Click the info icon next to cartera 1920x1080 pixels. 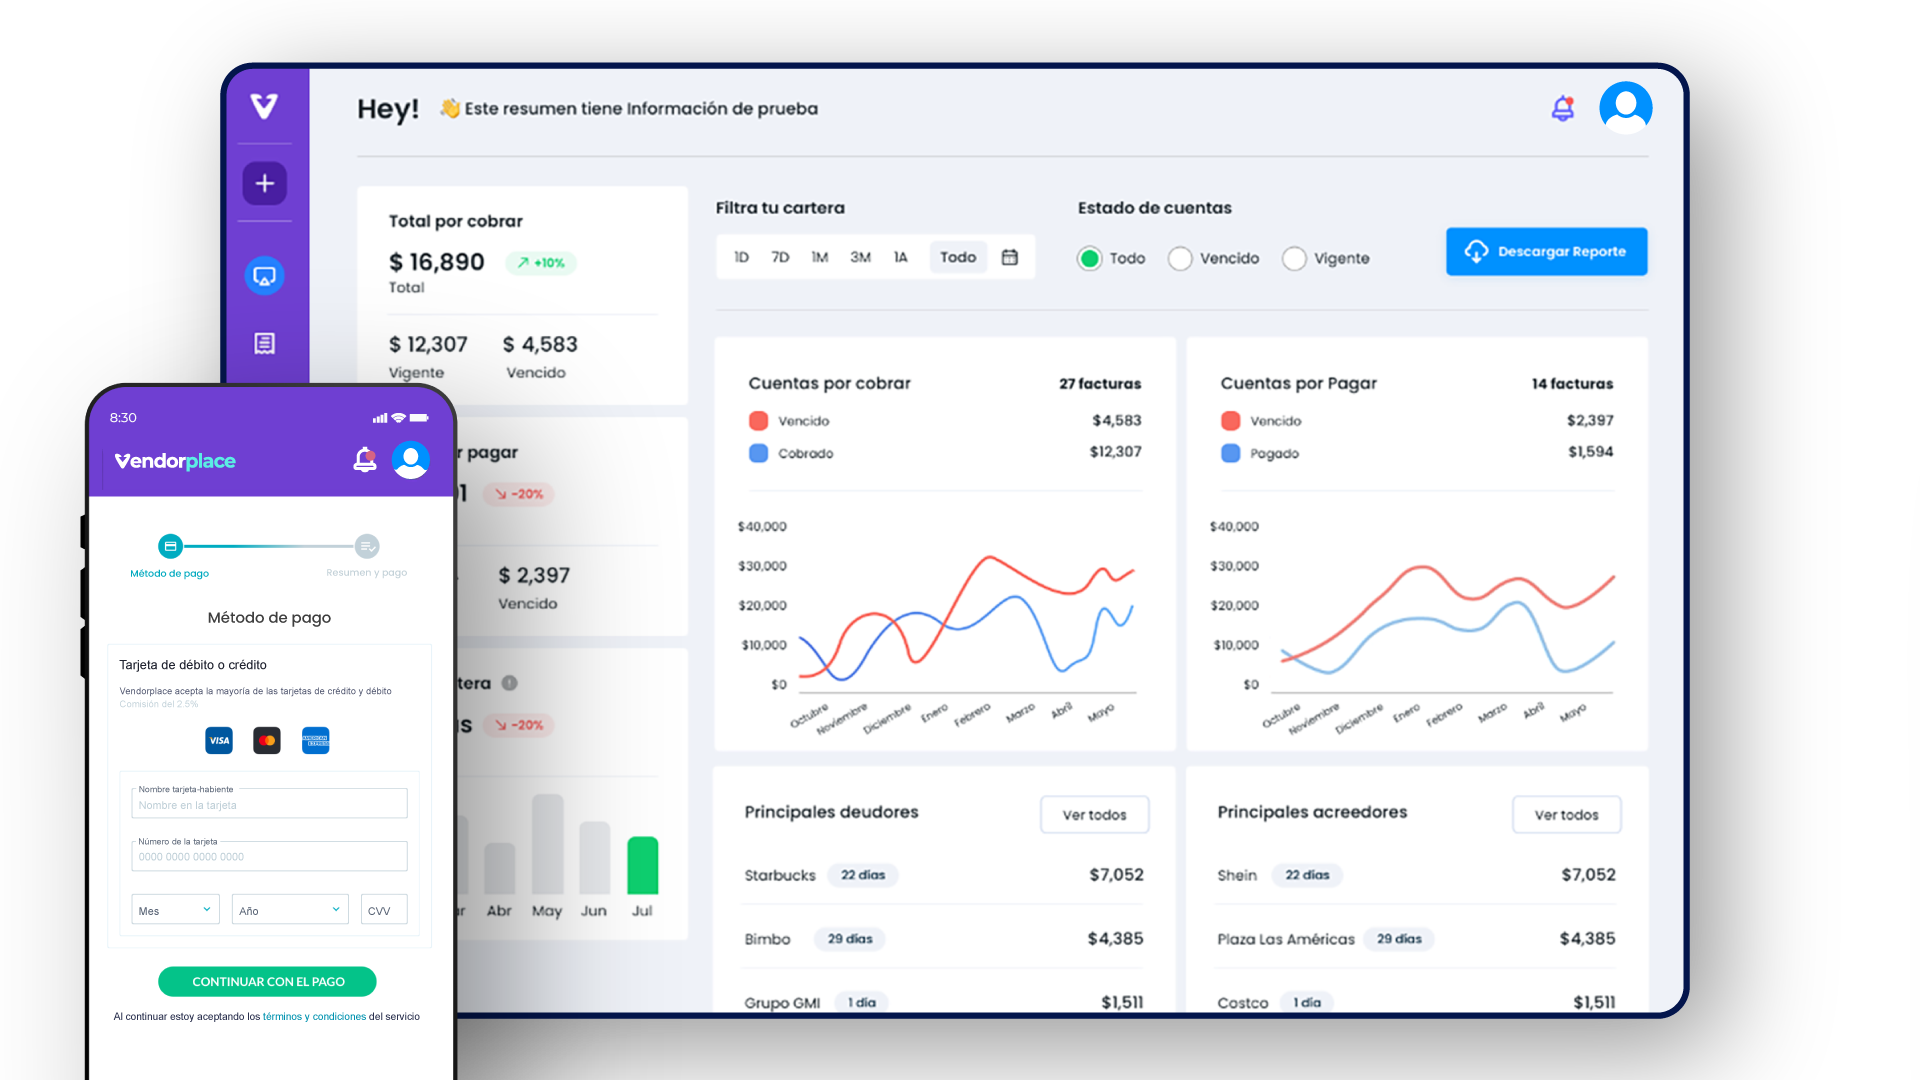(510, 684)
